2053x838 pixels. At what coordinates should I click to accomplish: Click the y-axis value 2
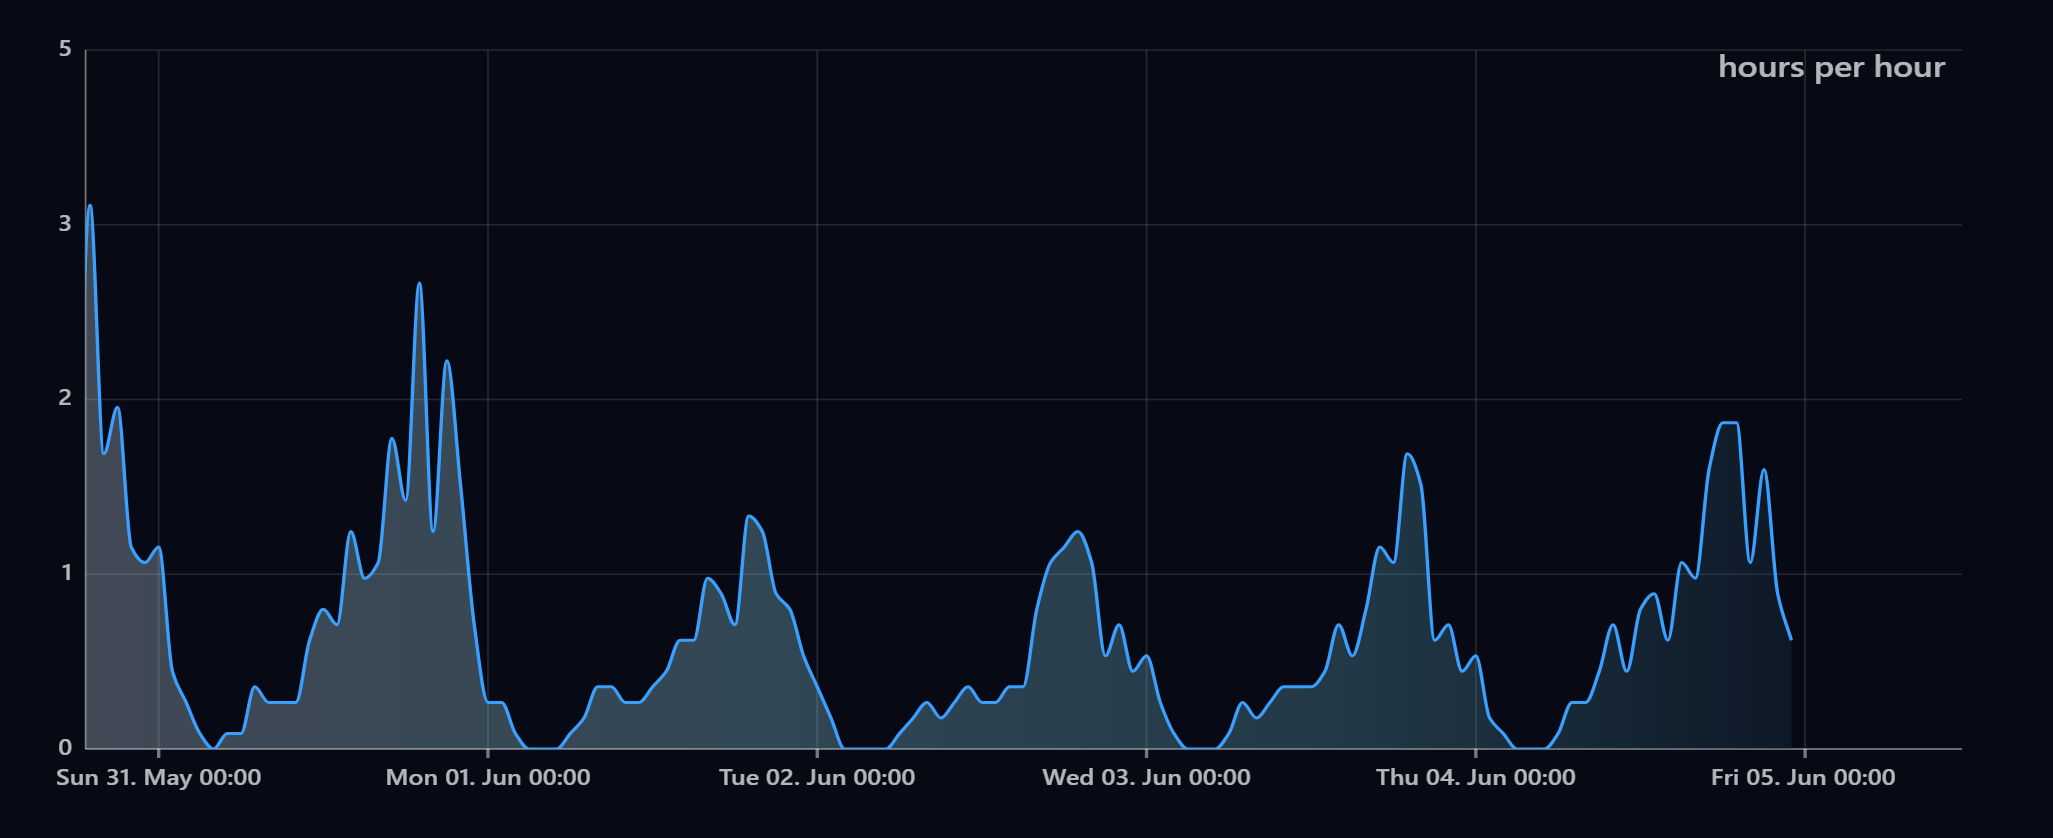(x=65, y=398)
